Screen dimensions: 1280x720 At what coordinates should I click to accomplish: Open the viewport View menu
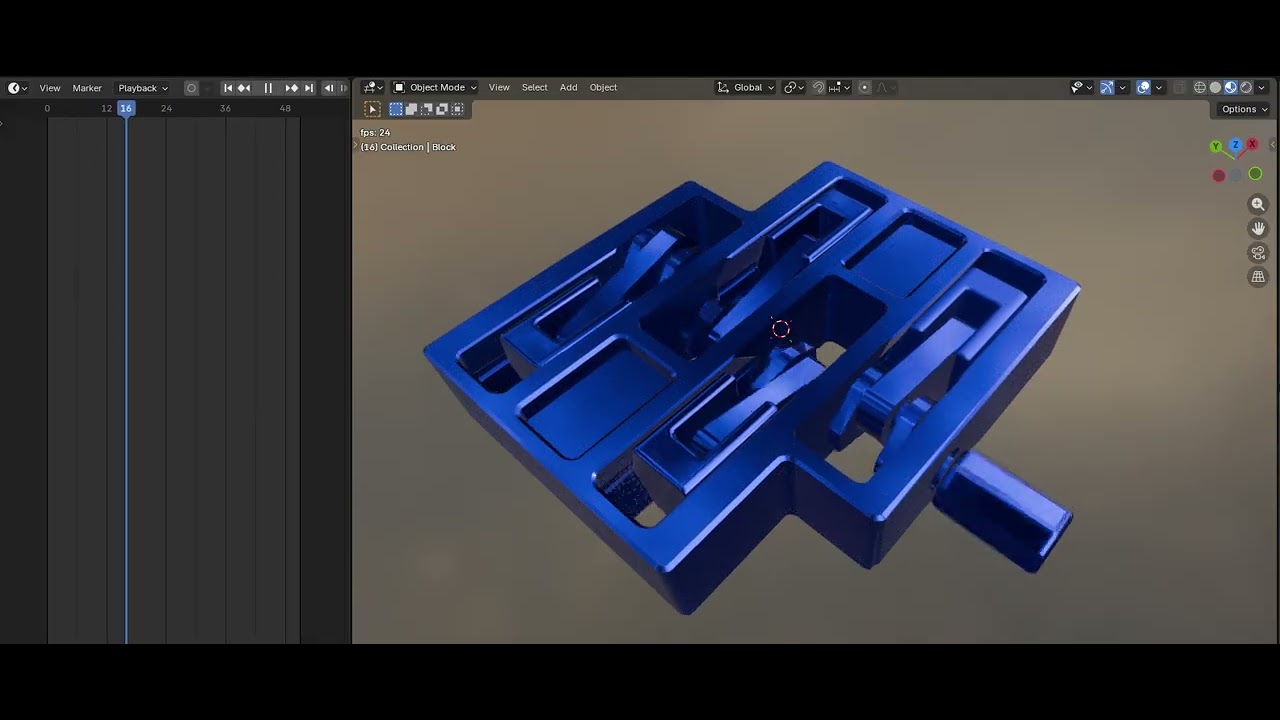(x=499, y=87)
